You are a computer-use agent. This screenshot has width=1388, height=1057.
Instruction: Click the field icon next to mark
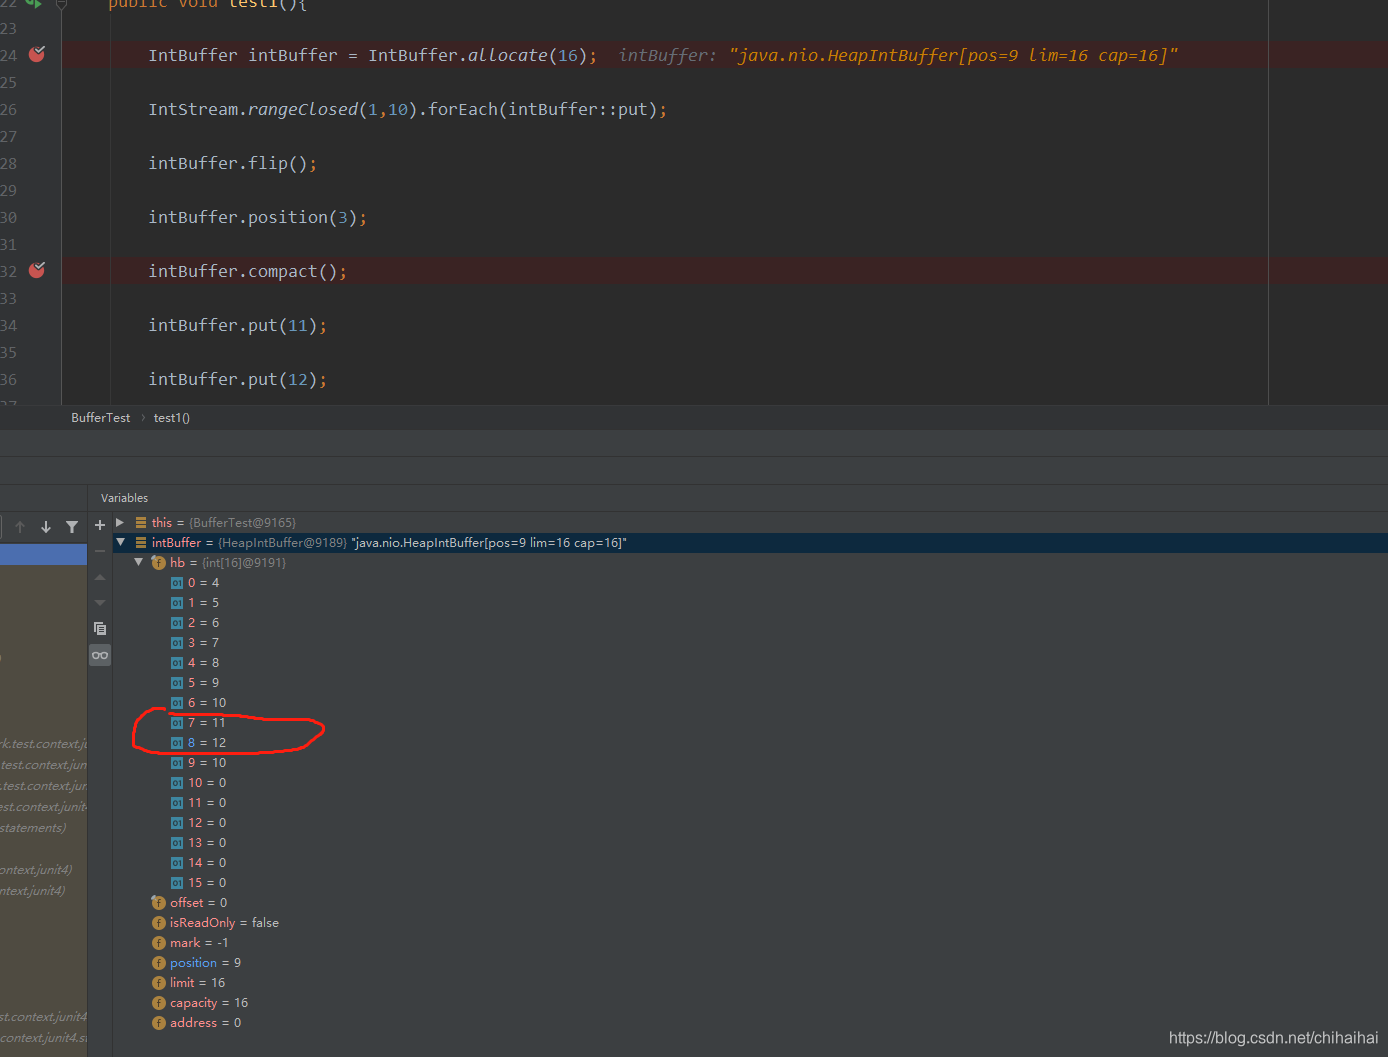click(158, 943)
